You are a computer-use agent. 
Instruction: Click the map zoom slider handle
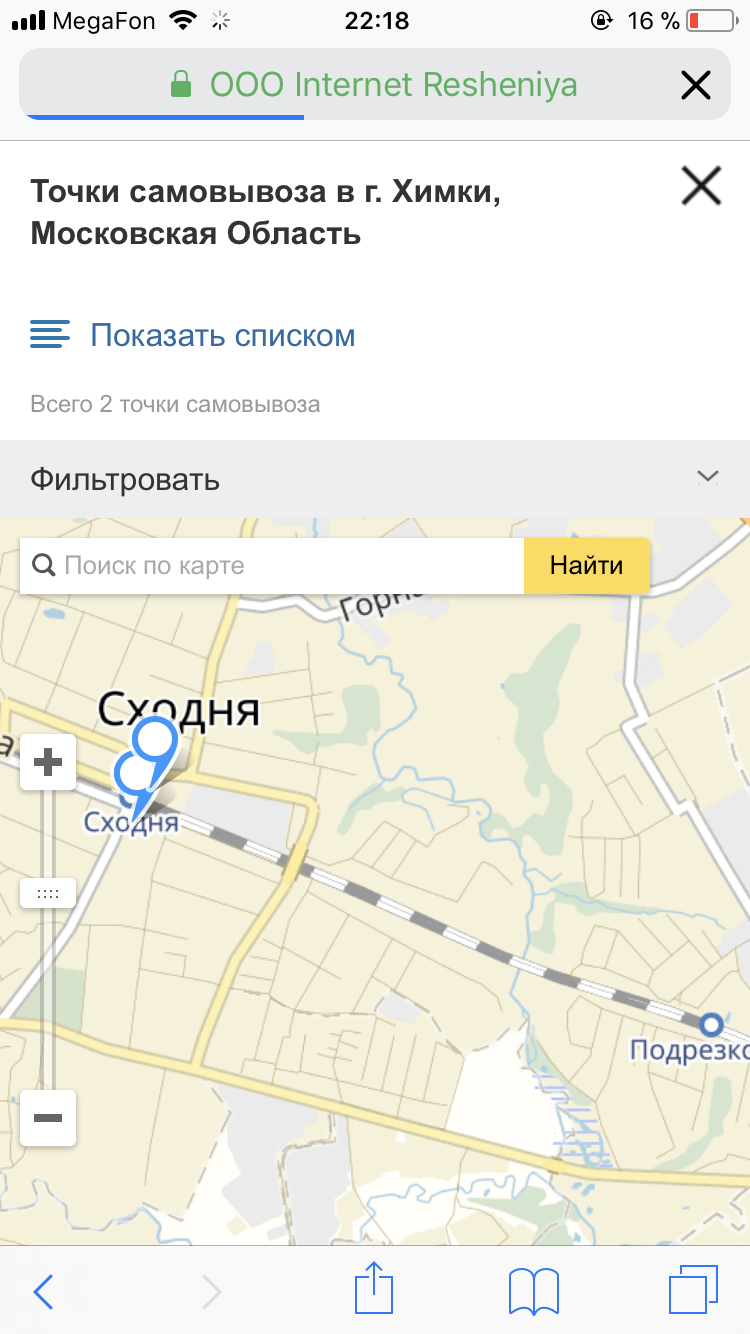pyautogui.click(x=48, y=893)
